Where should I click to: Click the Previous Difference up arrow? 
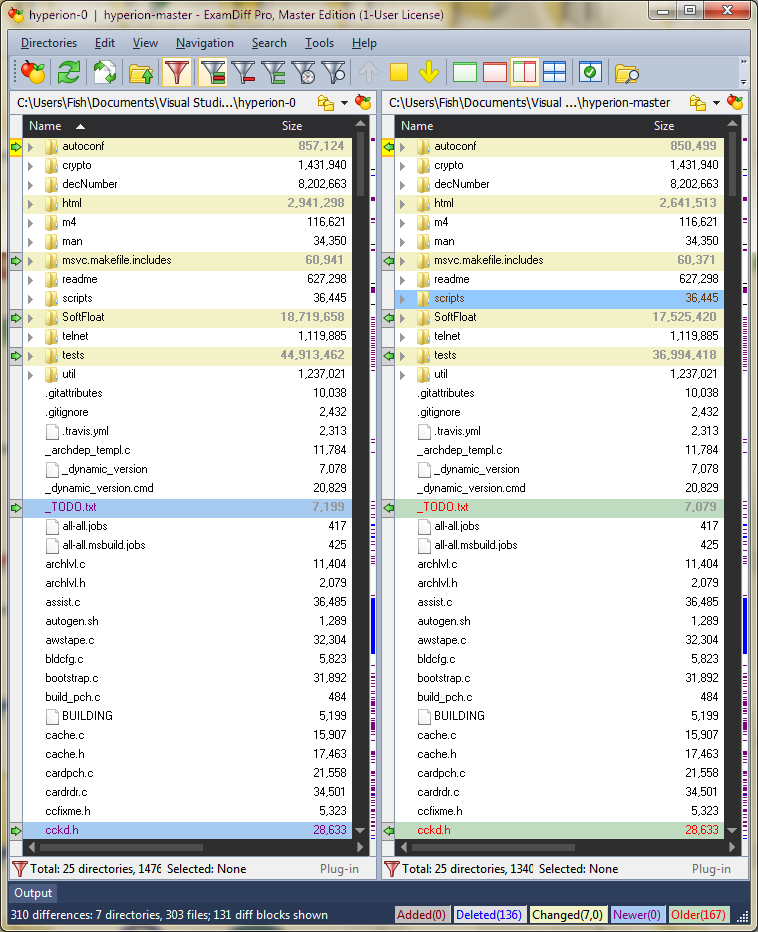369,73
